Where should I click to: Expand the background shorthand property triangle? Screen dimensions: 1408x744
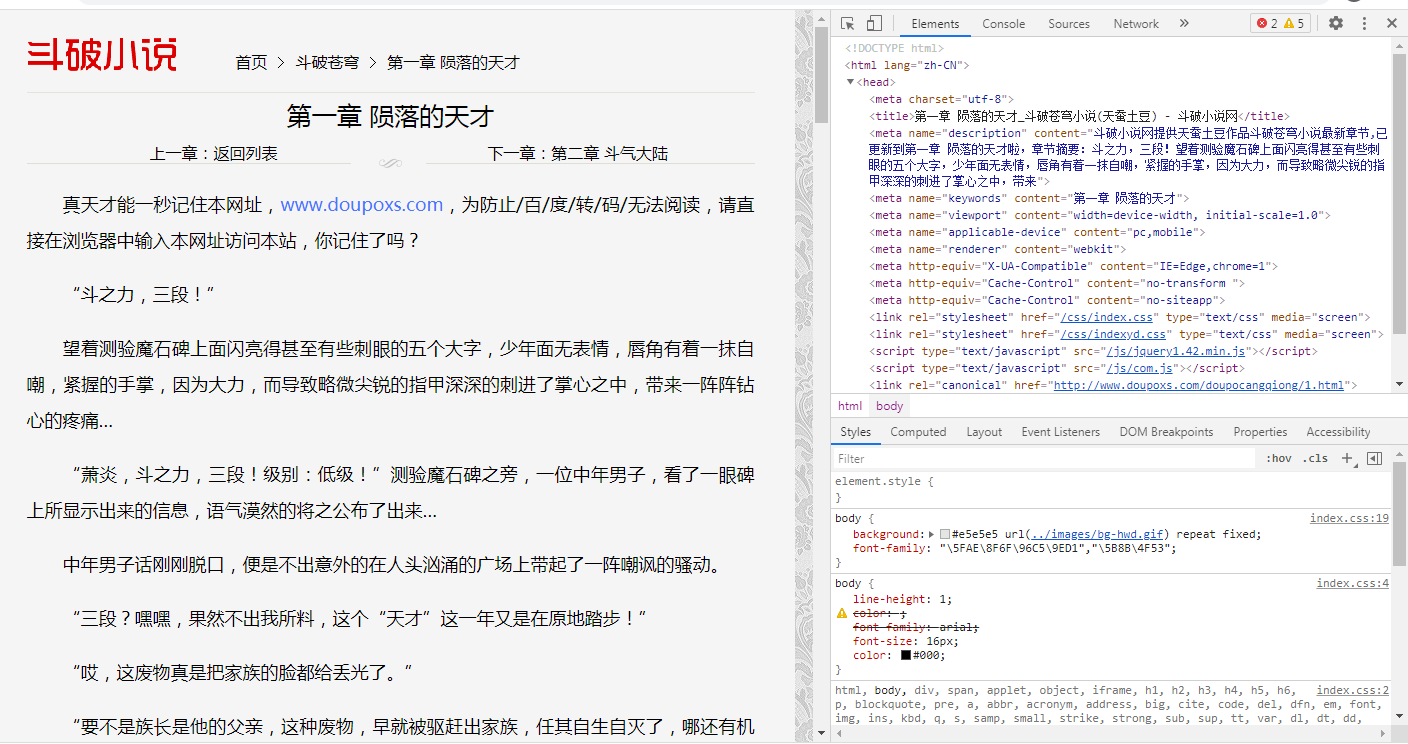pos(931,535)
